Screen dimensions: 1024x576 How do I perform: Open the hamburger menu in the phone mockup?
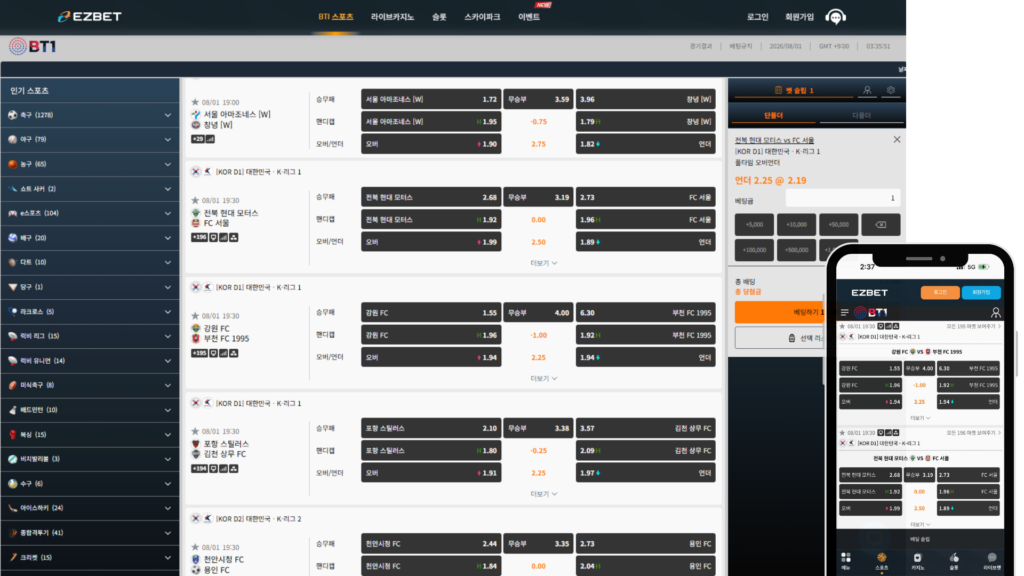click(845, 312)
